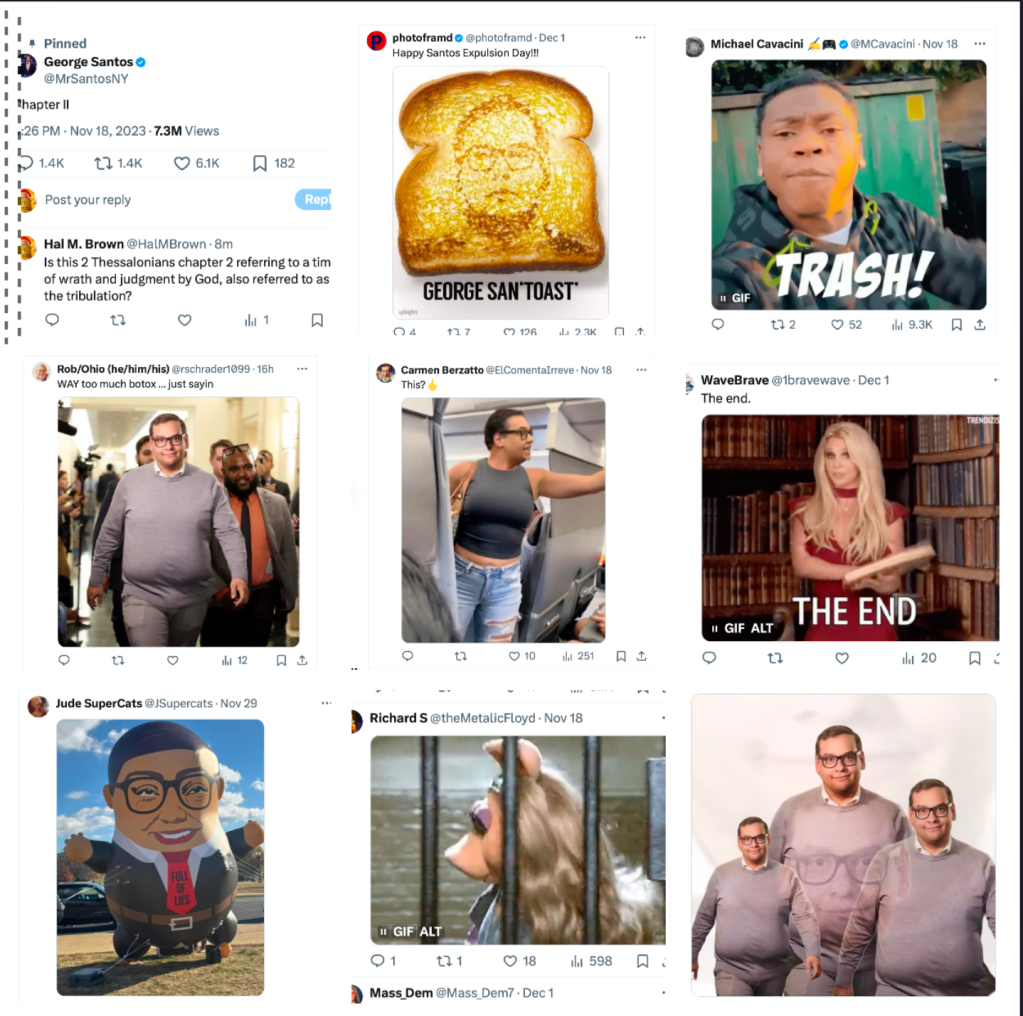
Task: Like Hal M. Brown's reply
Action: [185, 320]
